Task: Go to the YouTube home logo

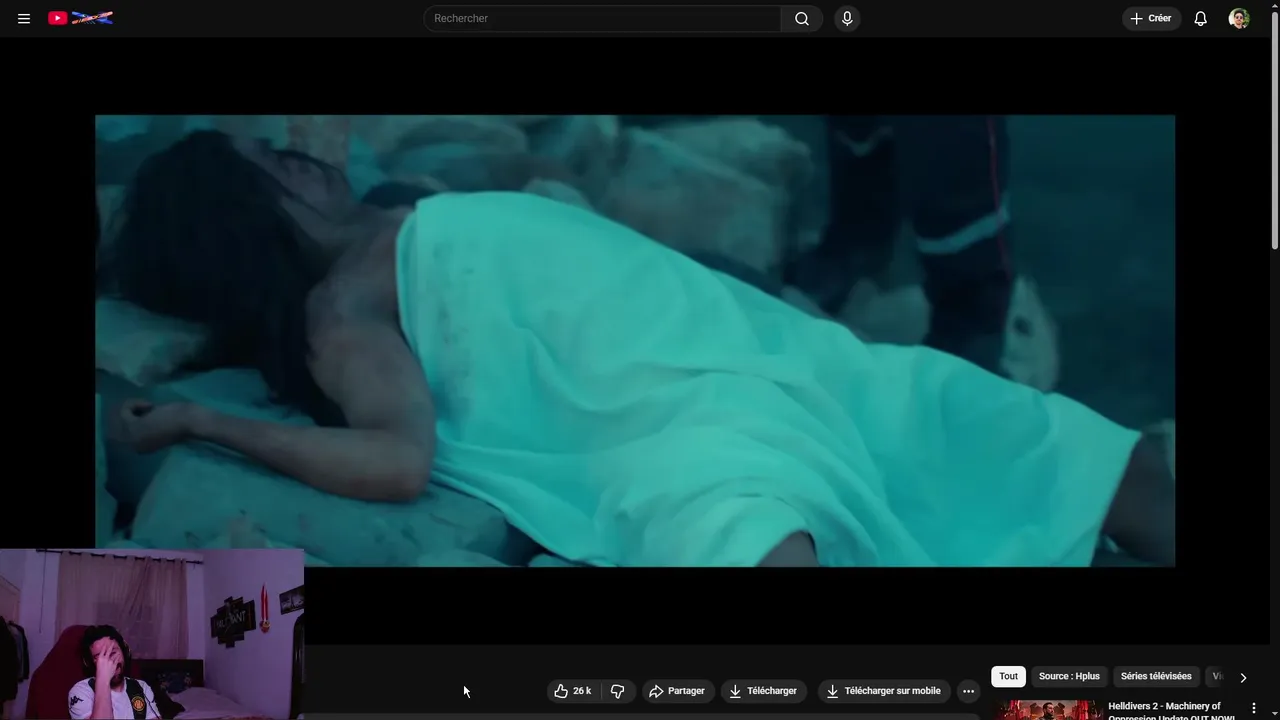Action: [80, 18]
